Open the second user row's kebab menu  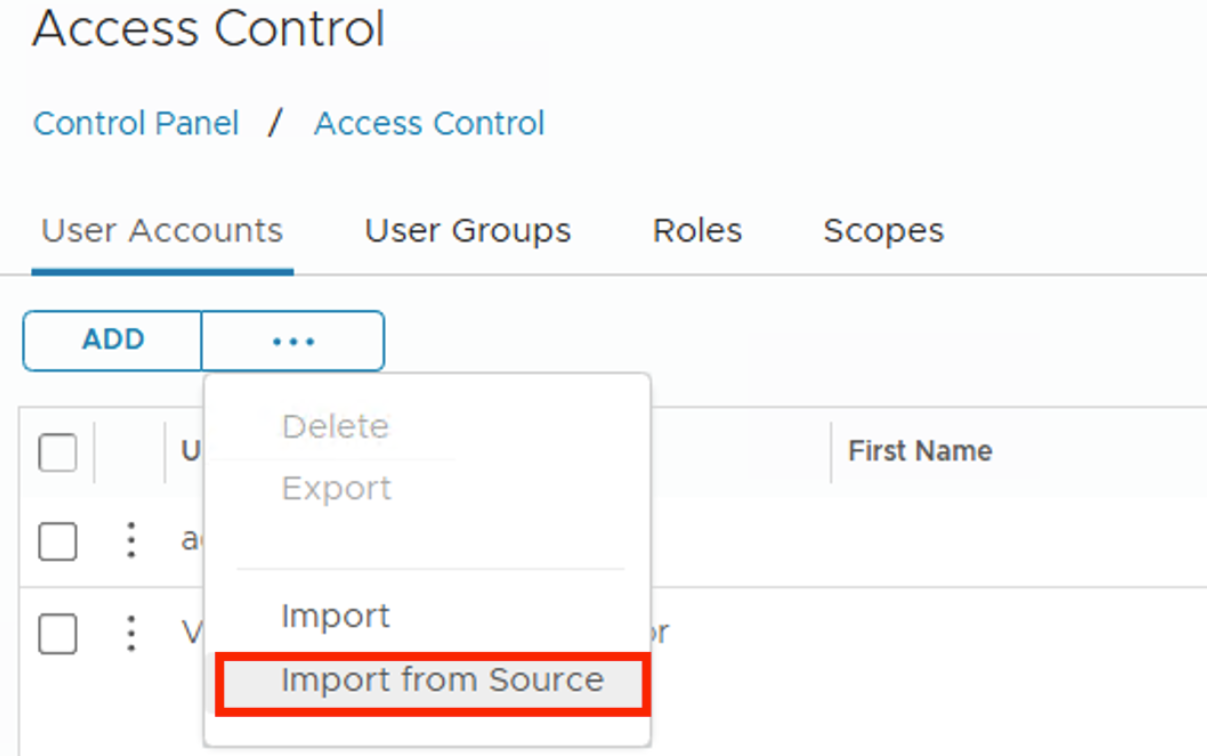(131, 633)
